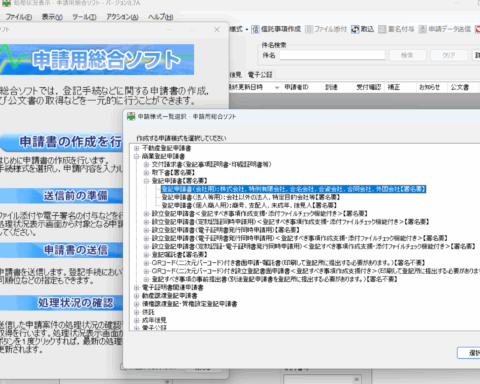Expand the 成年後見 tree node
Image resolution: width=480 pixels, height=384 pixels.
pyautogui.click(x=136, y=320)
